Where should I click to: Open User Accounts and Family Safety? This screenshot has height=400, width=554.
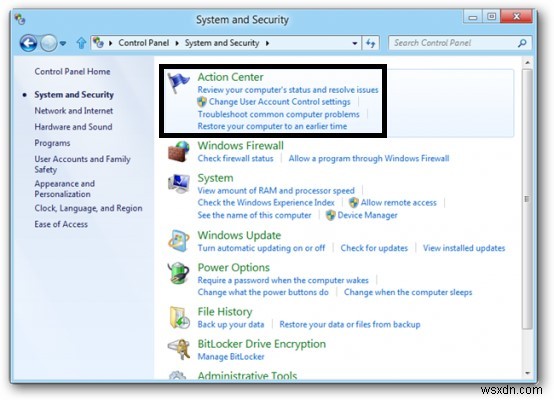(x=82, y=164)
